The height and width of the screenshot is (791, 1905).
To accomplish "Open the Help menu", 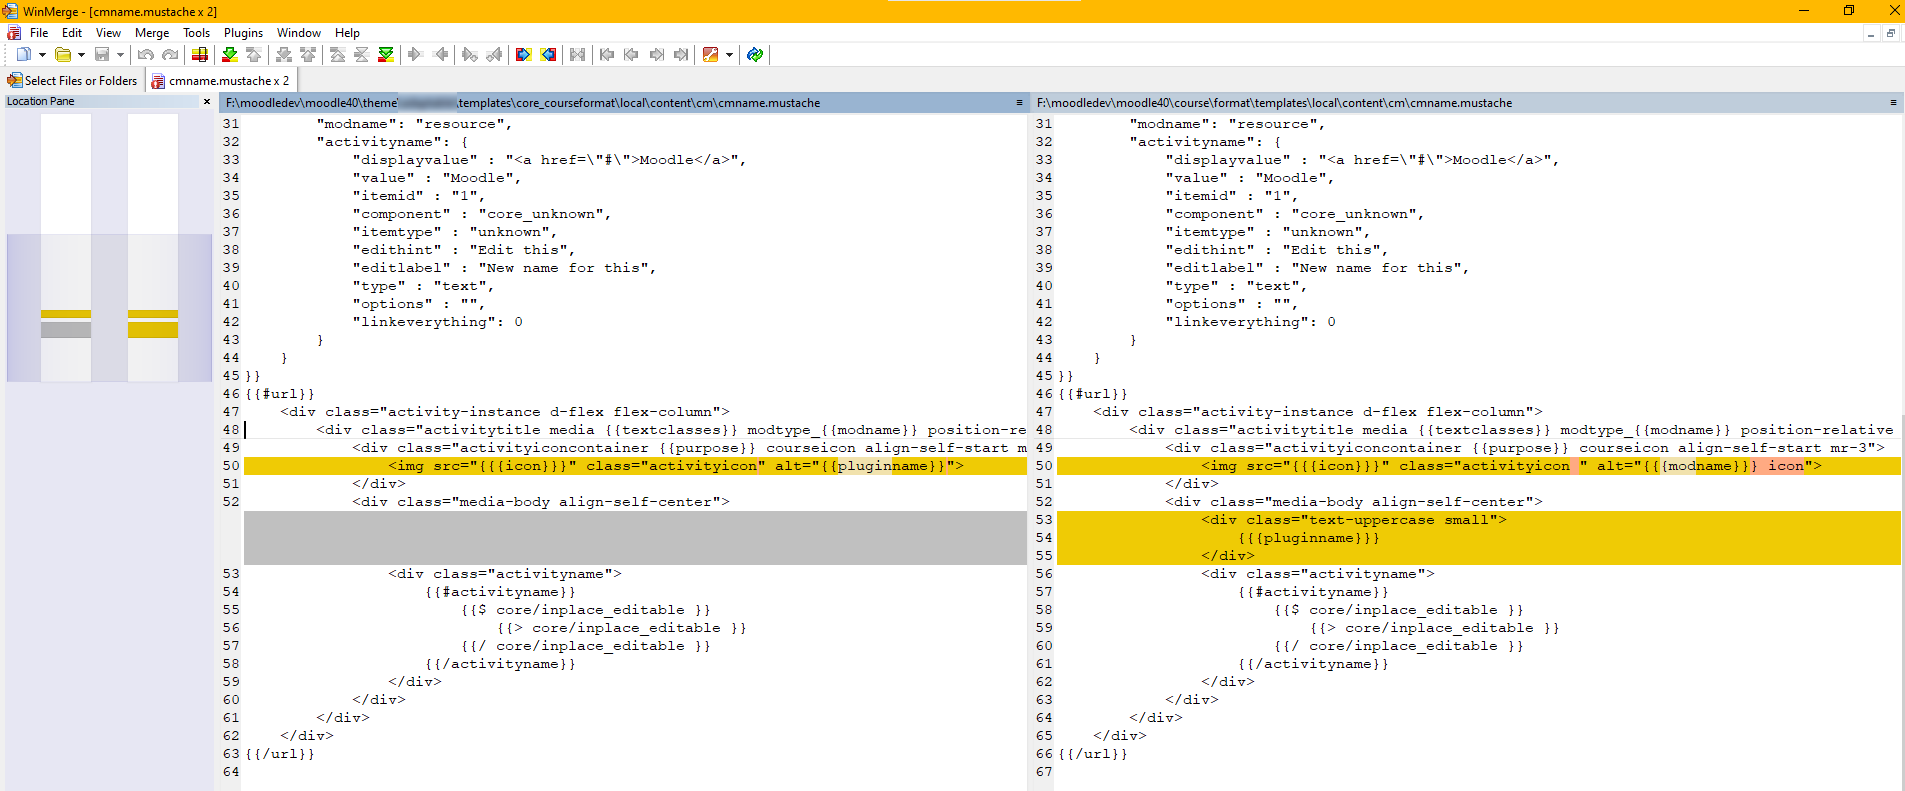I will tap(347, 33).
